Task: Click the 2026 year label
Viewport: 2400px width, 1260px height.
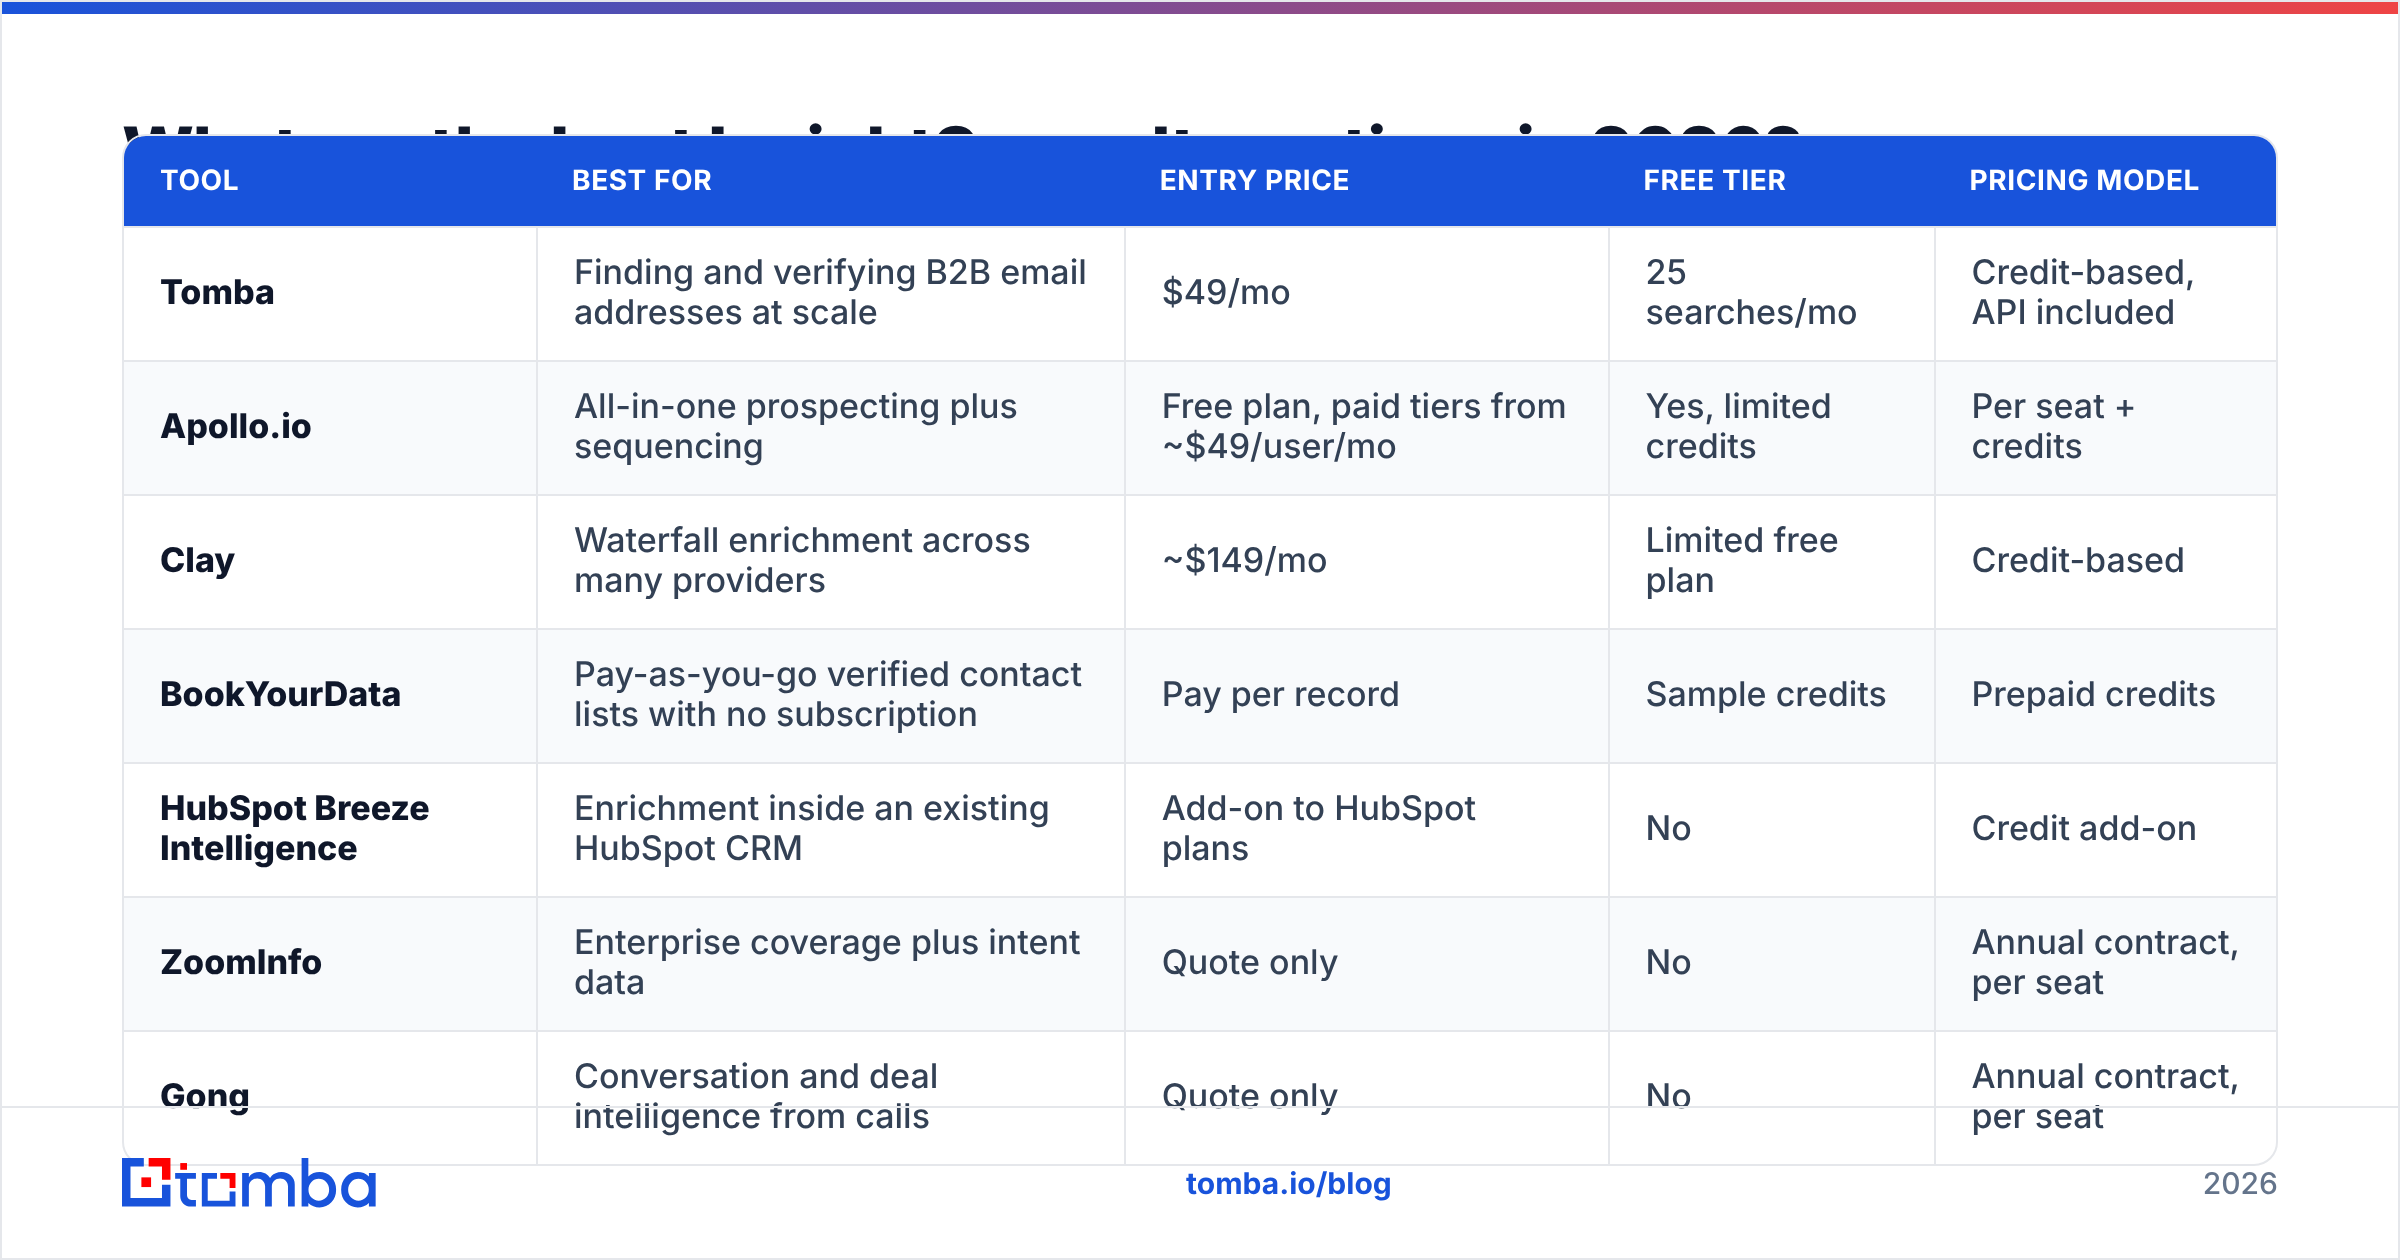Action: coord(2240,1184)
